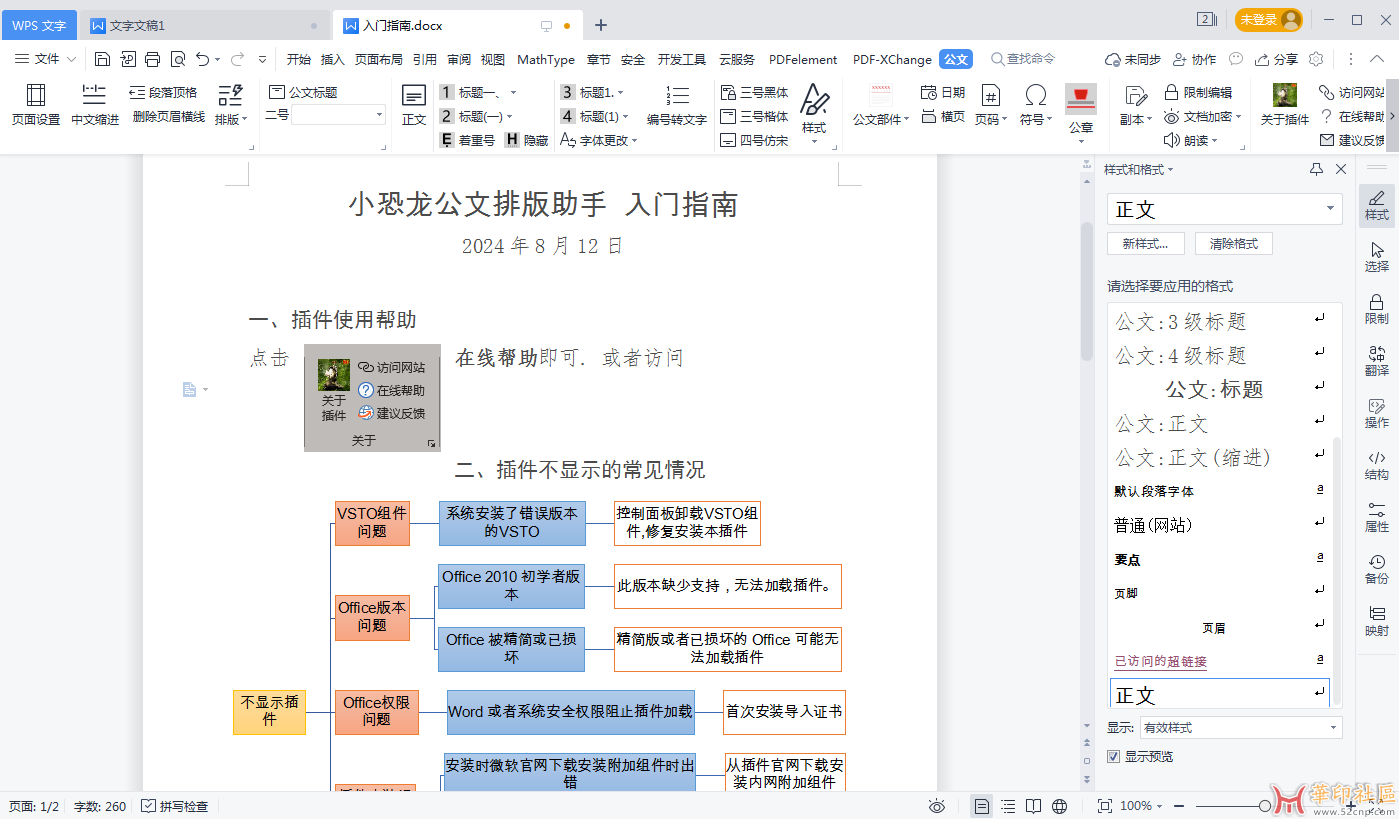Viewport: 1399px width, 819px height.
Task: Switch to the 插入 ribbon tab
Action: pyautogui.click(x=332, y=59)
